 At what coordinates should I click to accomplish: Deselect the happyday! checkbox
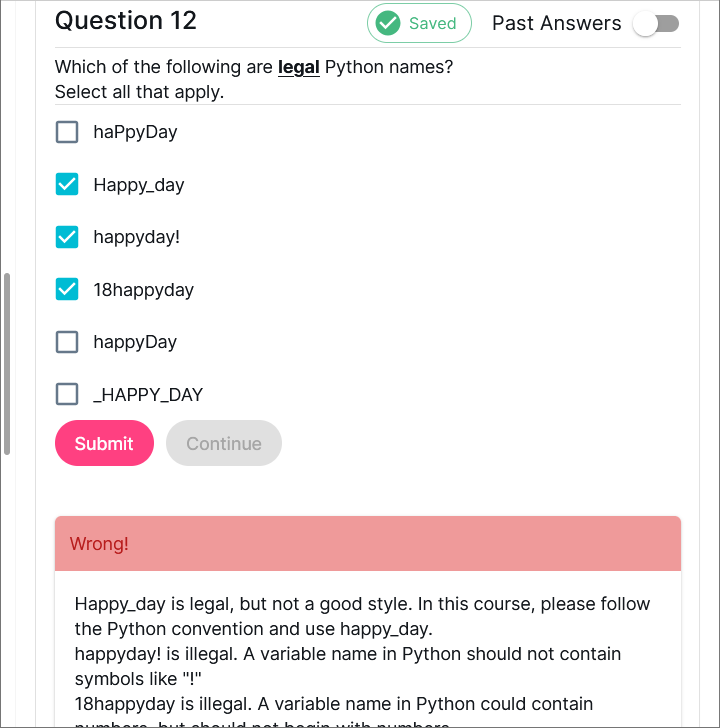point(67,237)
